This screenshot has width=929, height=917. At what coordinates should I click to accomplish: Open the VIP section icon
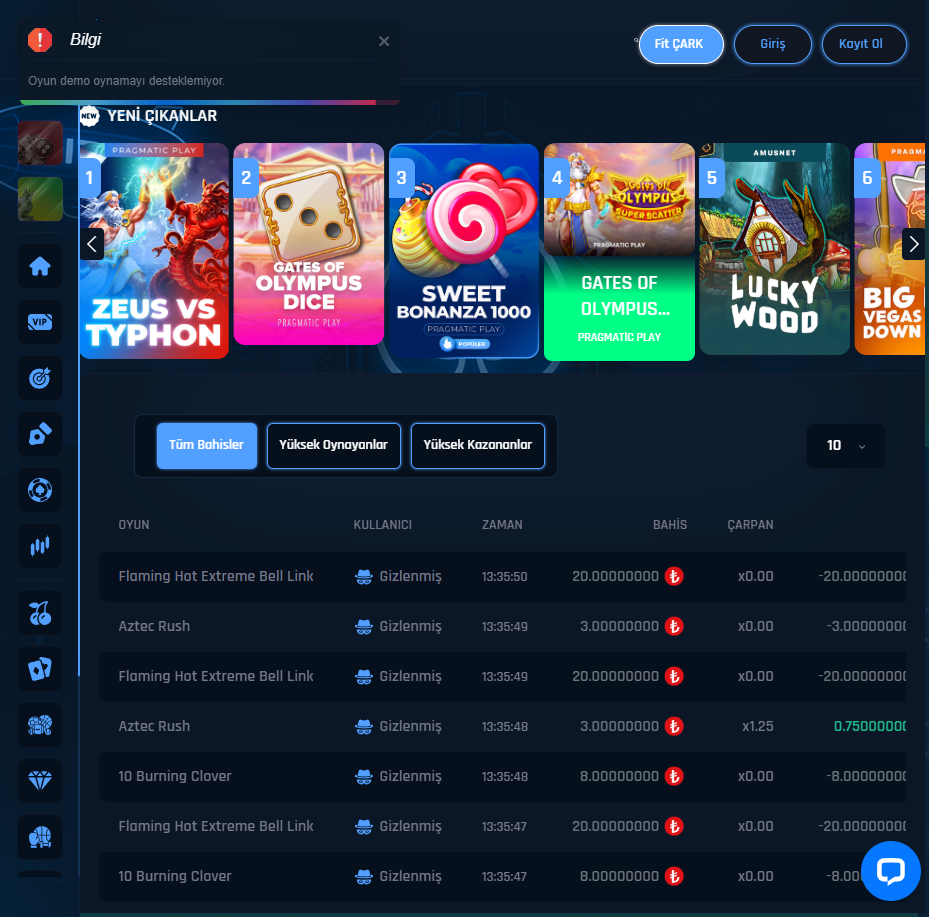pos(40,322)
